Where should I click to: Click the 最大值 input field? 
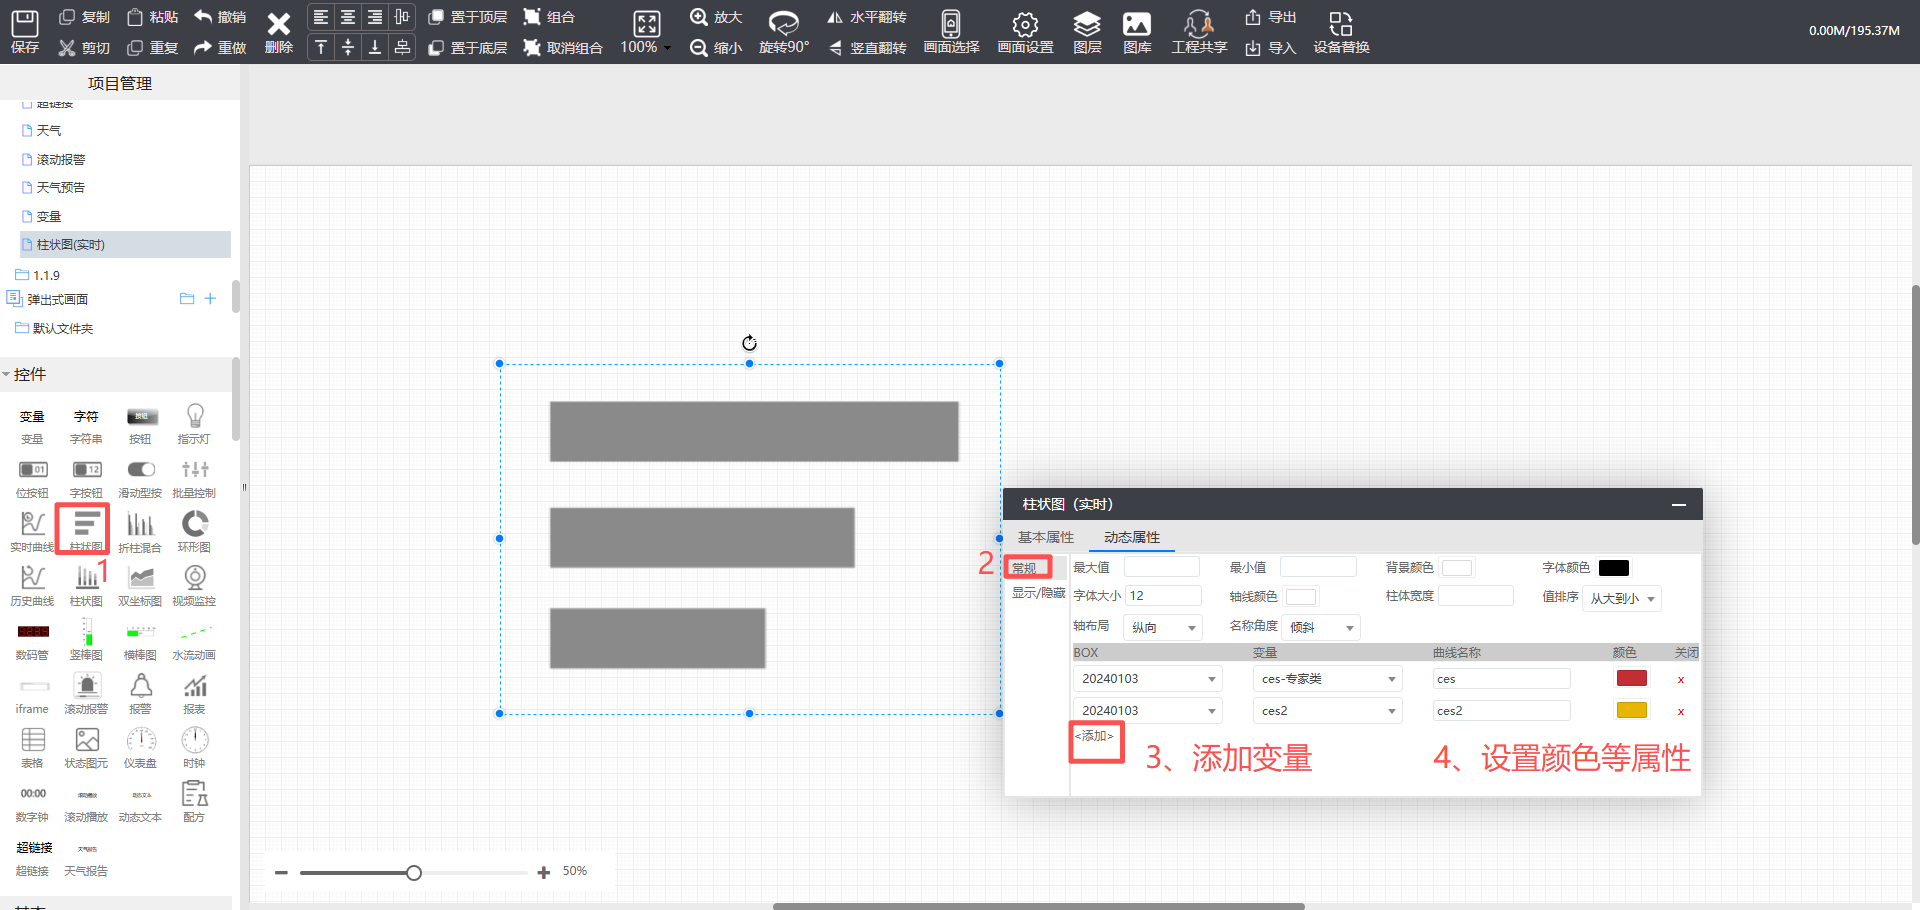(1161, 567)
